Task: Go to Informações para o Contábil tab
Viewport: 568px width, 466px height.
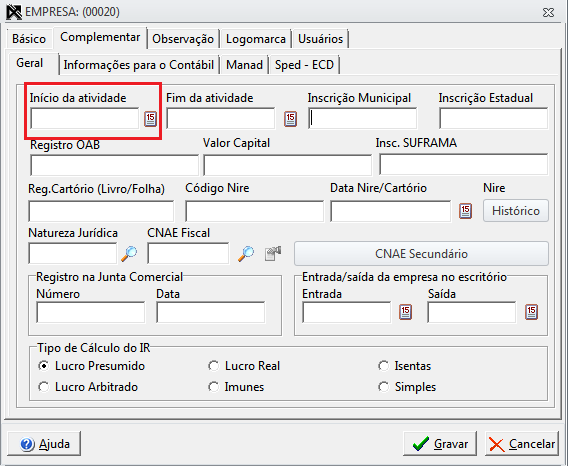Action: pos(139,65)
